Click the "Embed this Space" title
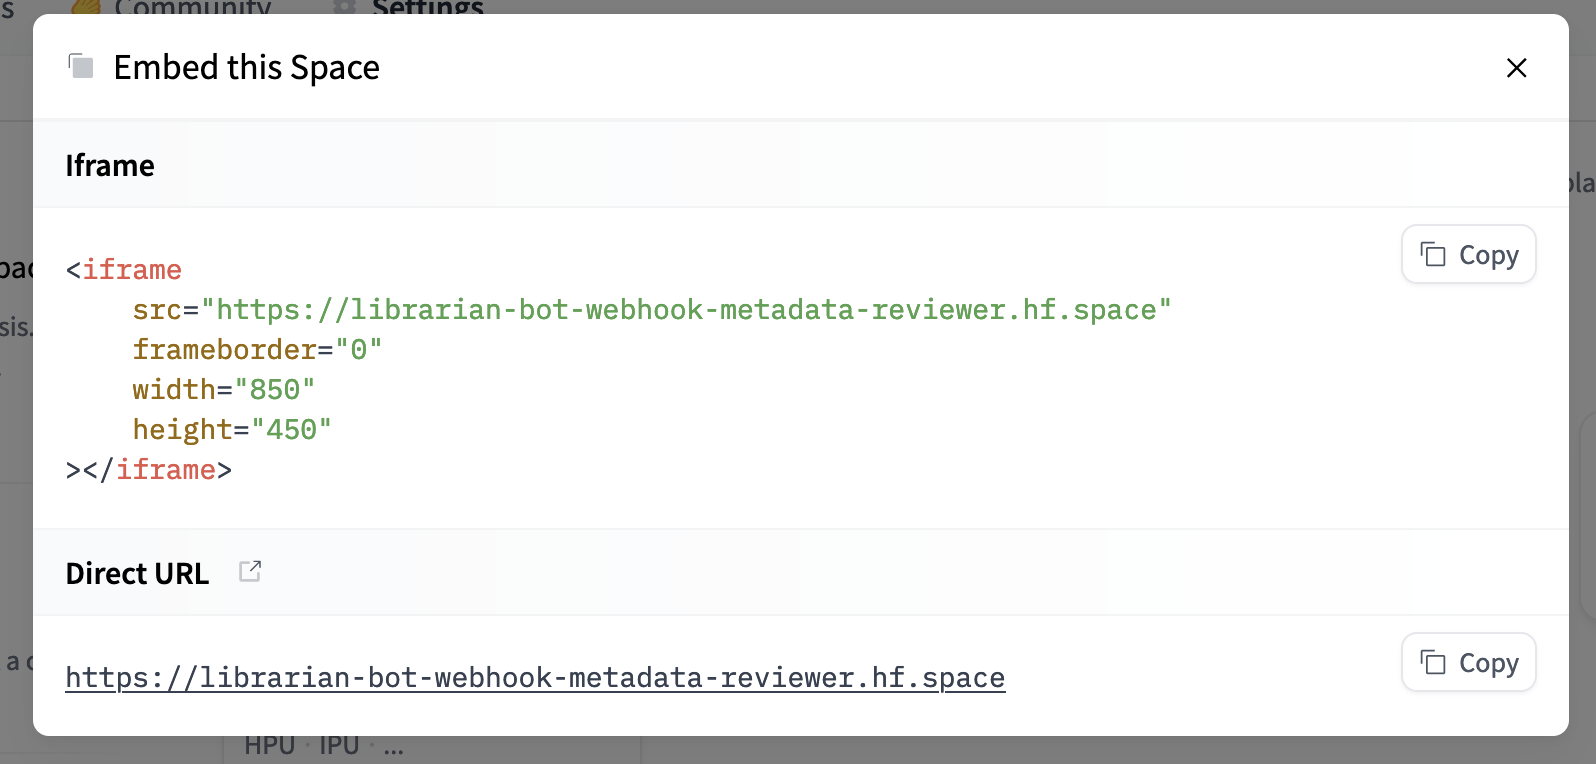1596x764 pixels. point(246,68)
